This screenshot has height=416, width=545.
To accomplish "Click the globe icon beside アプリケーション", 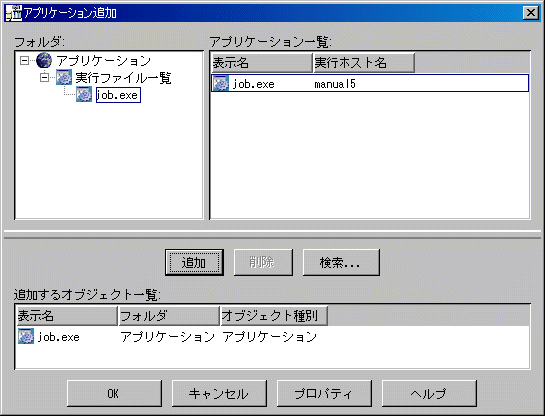I will (x=44, y=60).
